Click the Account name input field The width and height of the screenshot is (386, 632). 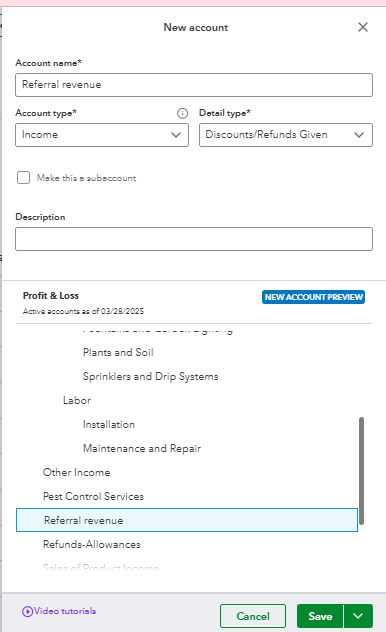click(194, 85)
